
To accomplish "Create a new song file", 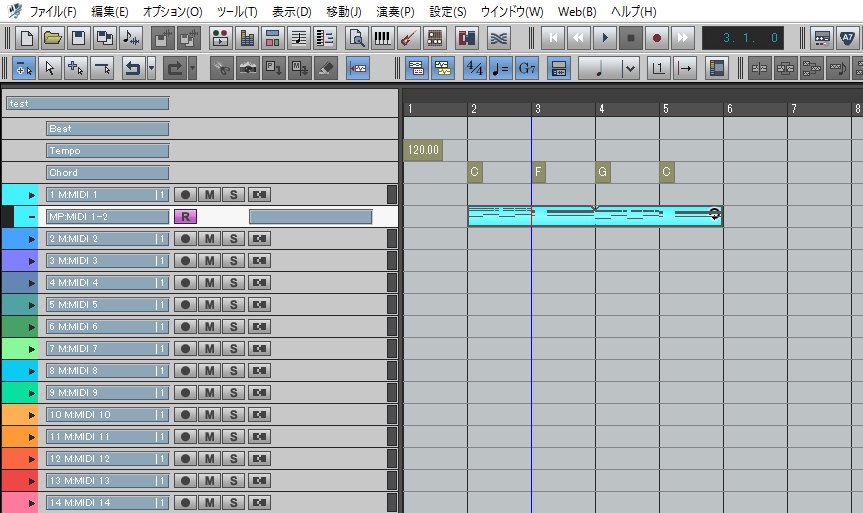I will (x=26, y=38).
